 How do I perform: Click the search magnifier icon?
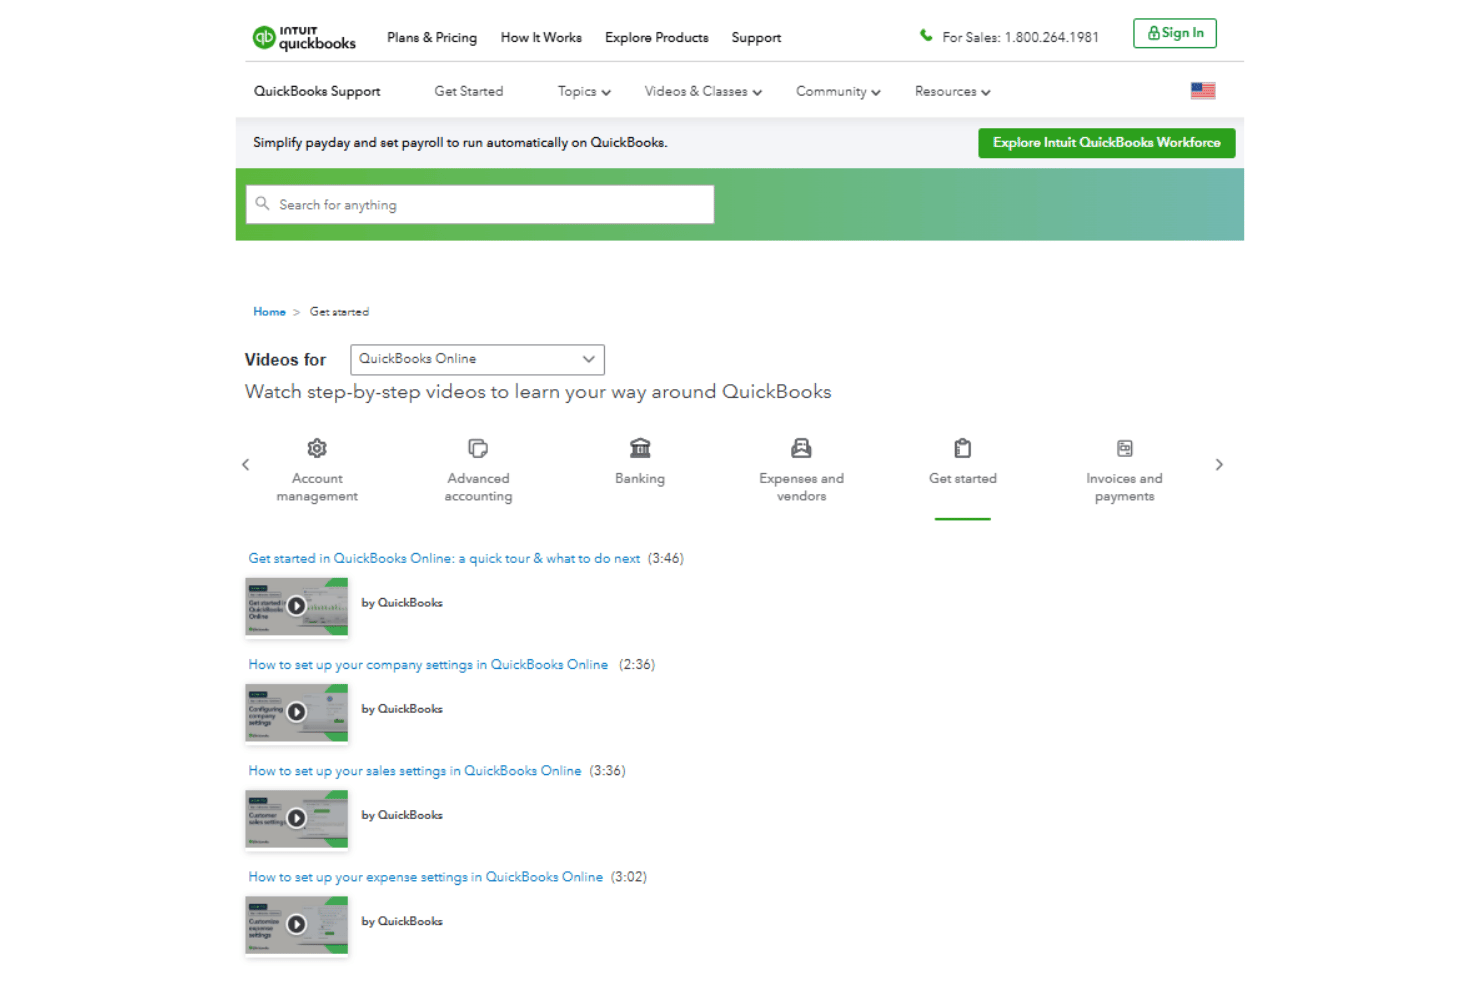(x=262, y=204)
